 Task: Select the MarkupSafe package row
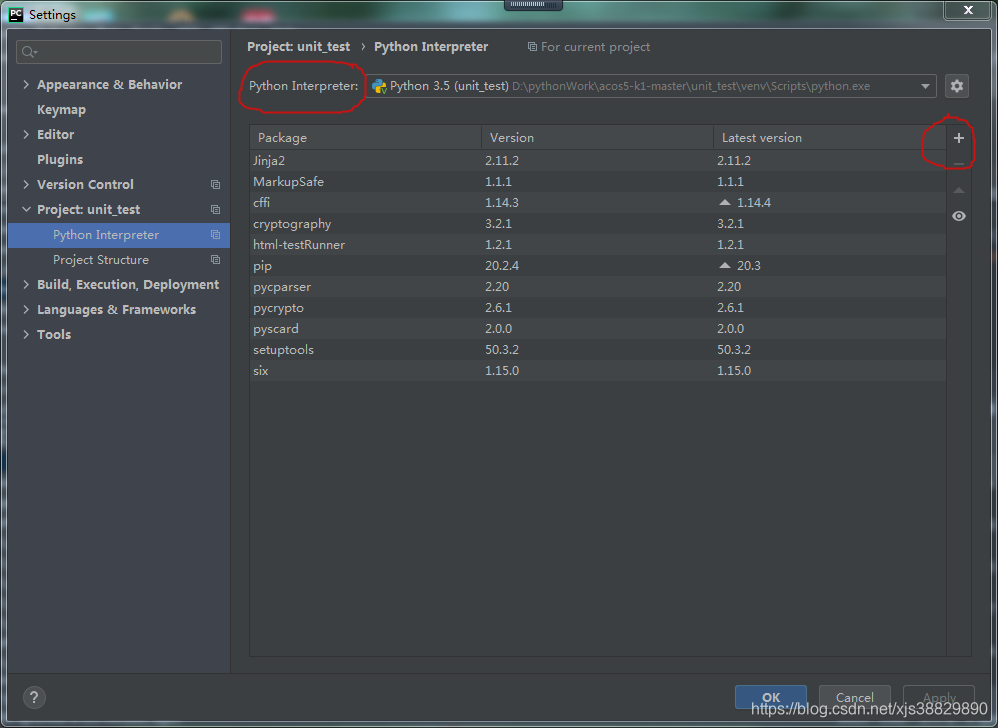coord(598,181)
